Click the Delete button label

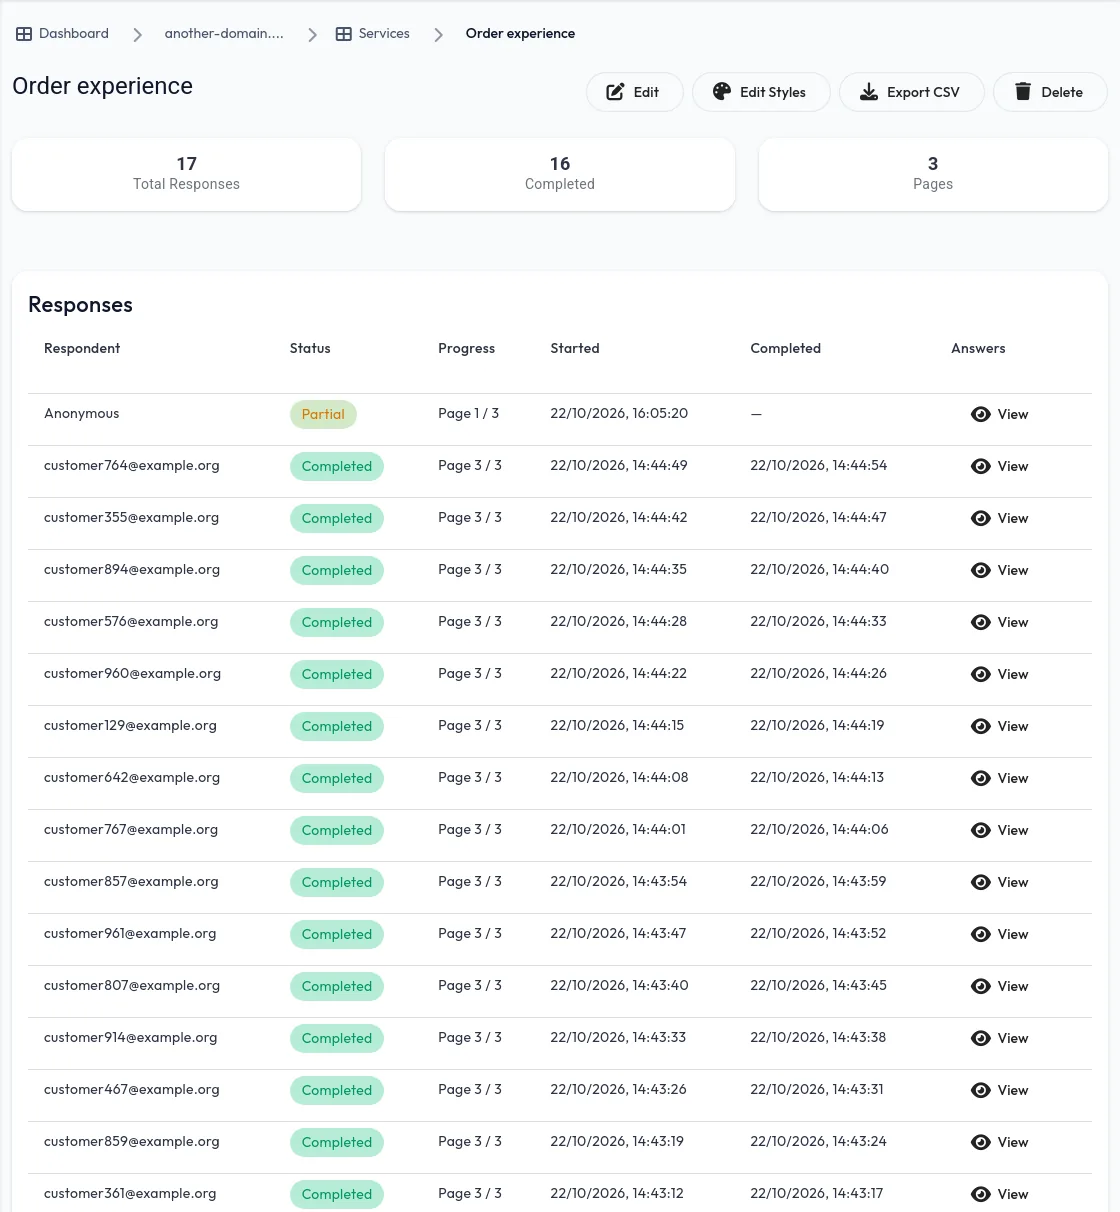(1062, 92)
